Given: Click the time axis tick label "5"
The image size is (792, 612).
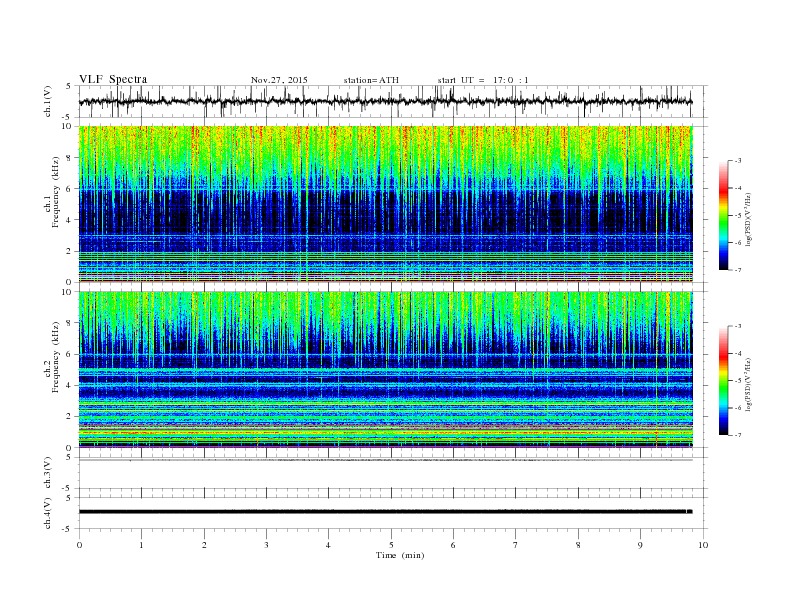Looking at the screenshot, I should click(x=391, y=545).
